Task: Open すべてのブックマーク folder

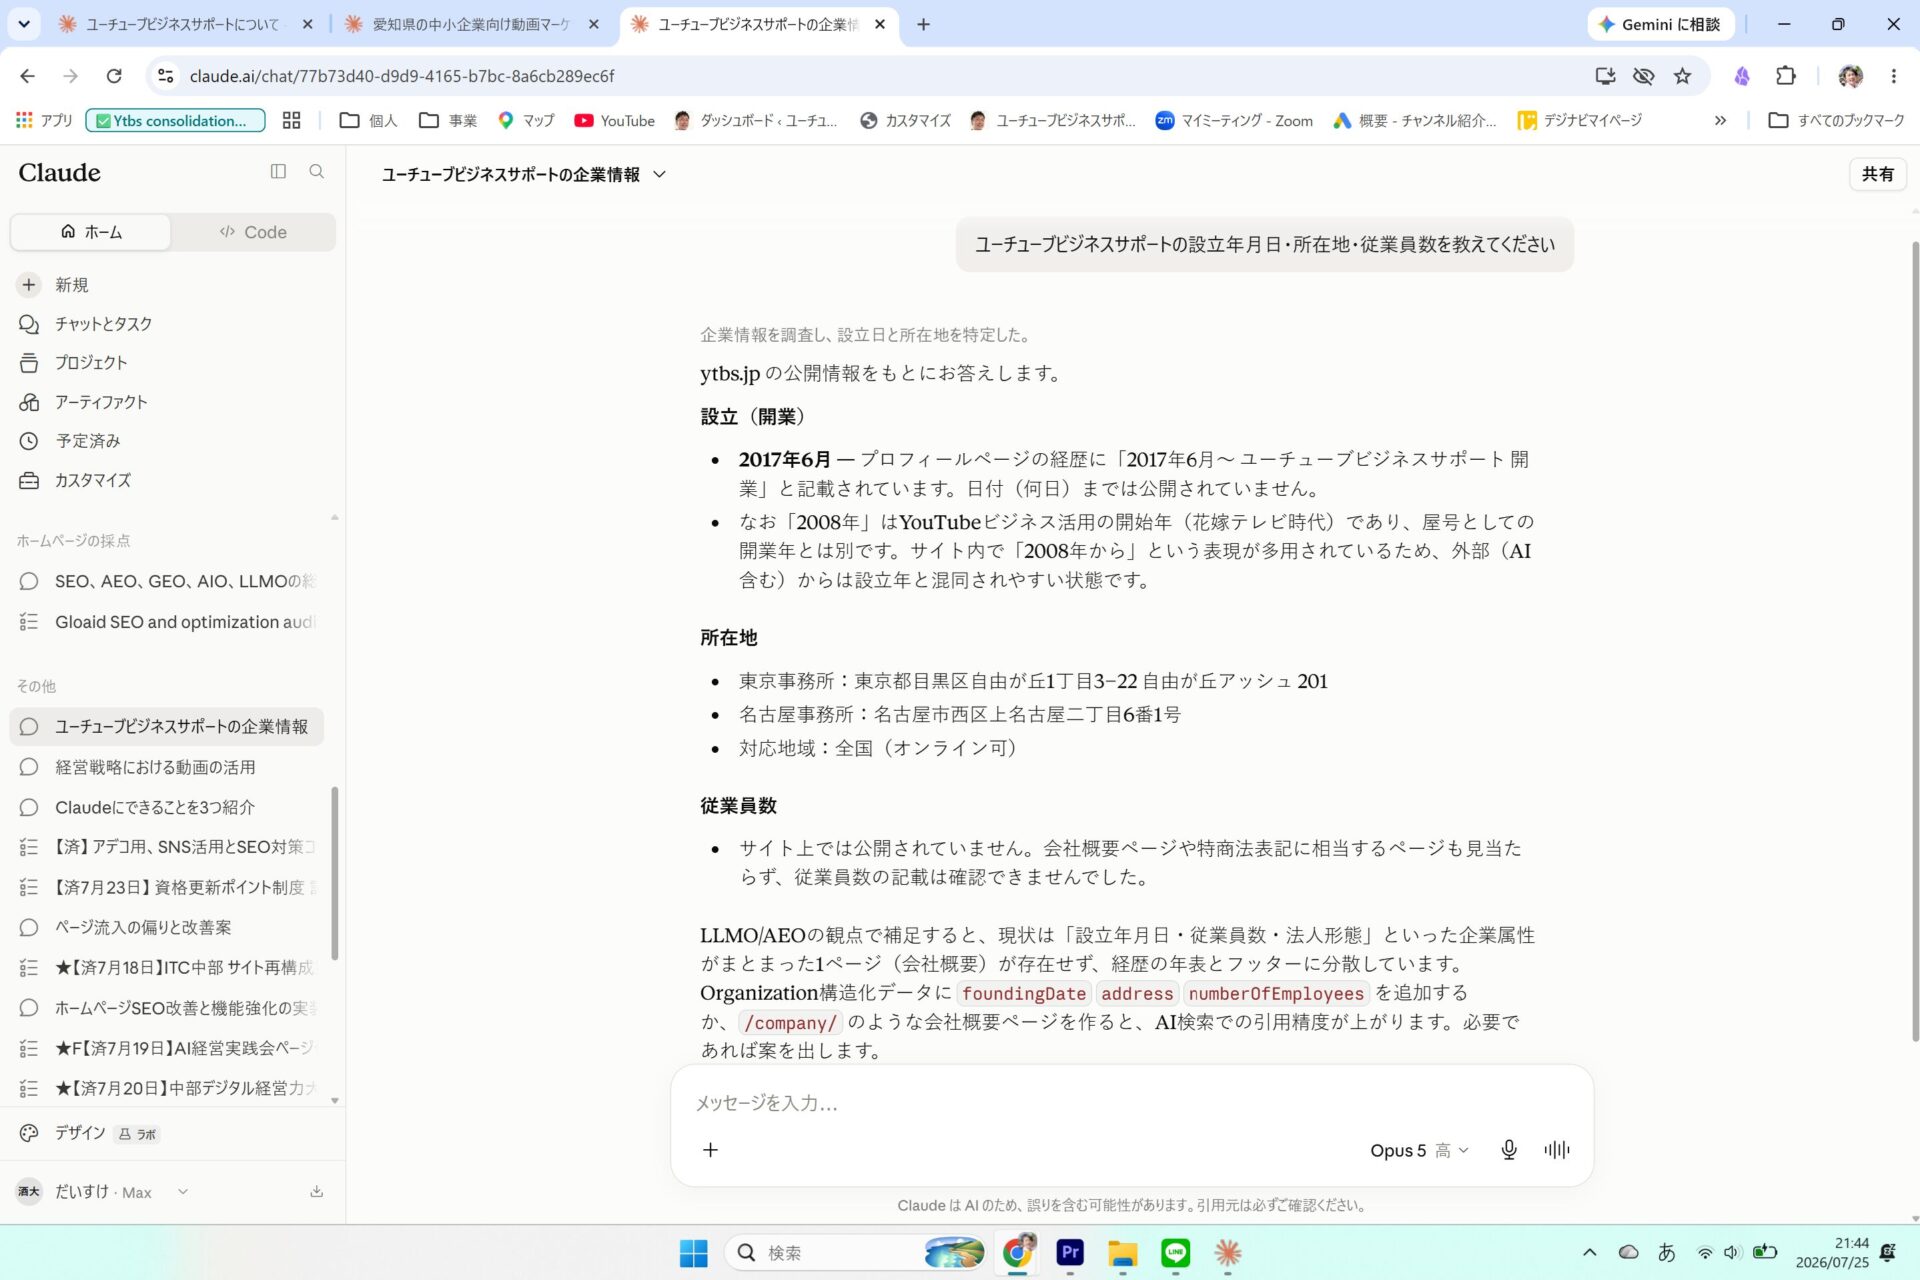Action: (1837, 121)
